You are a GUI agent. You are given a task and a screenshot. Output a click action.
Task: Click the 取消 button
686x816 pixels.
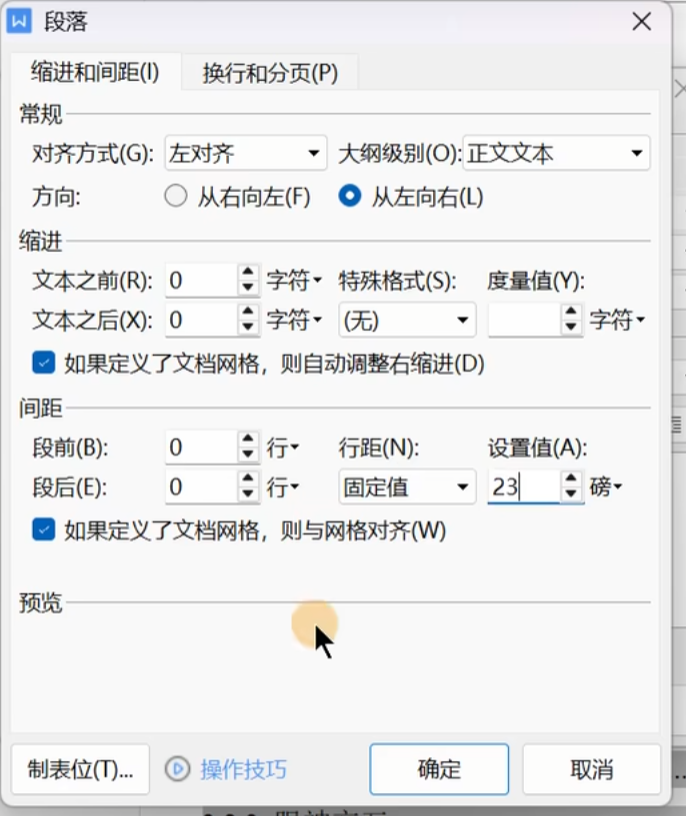(x=592, y=769)
